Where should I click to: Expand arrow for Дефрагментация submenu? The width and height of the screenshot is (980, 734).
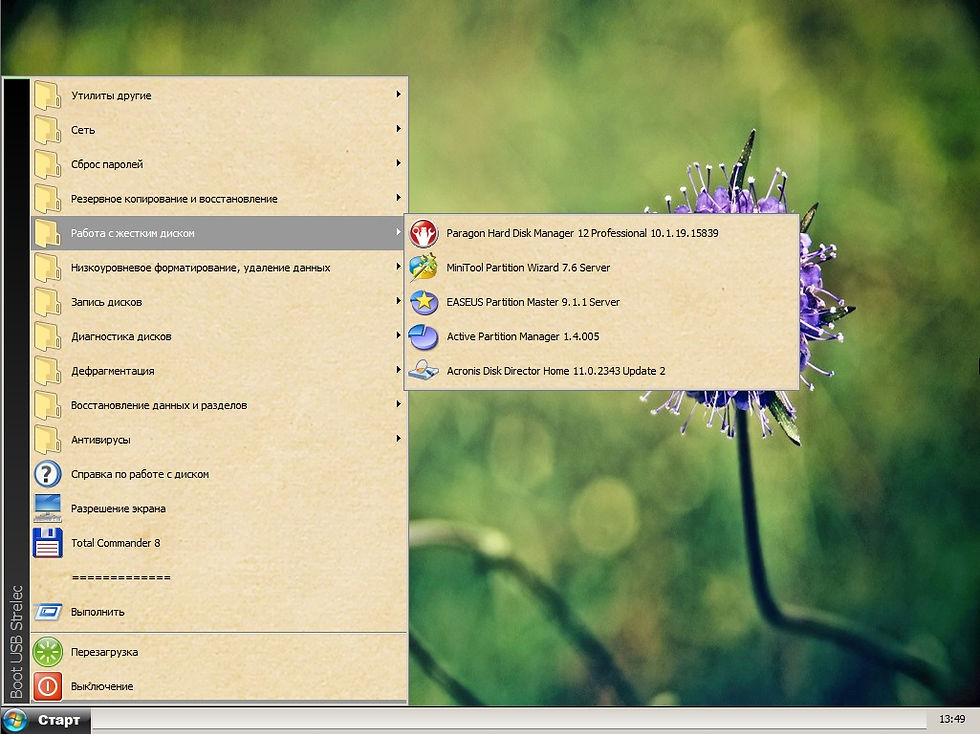pos(398,370)
